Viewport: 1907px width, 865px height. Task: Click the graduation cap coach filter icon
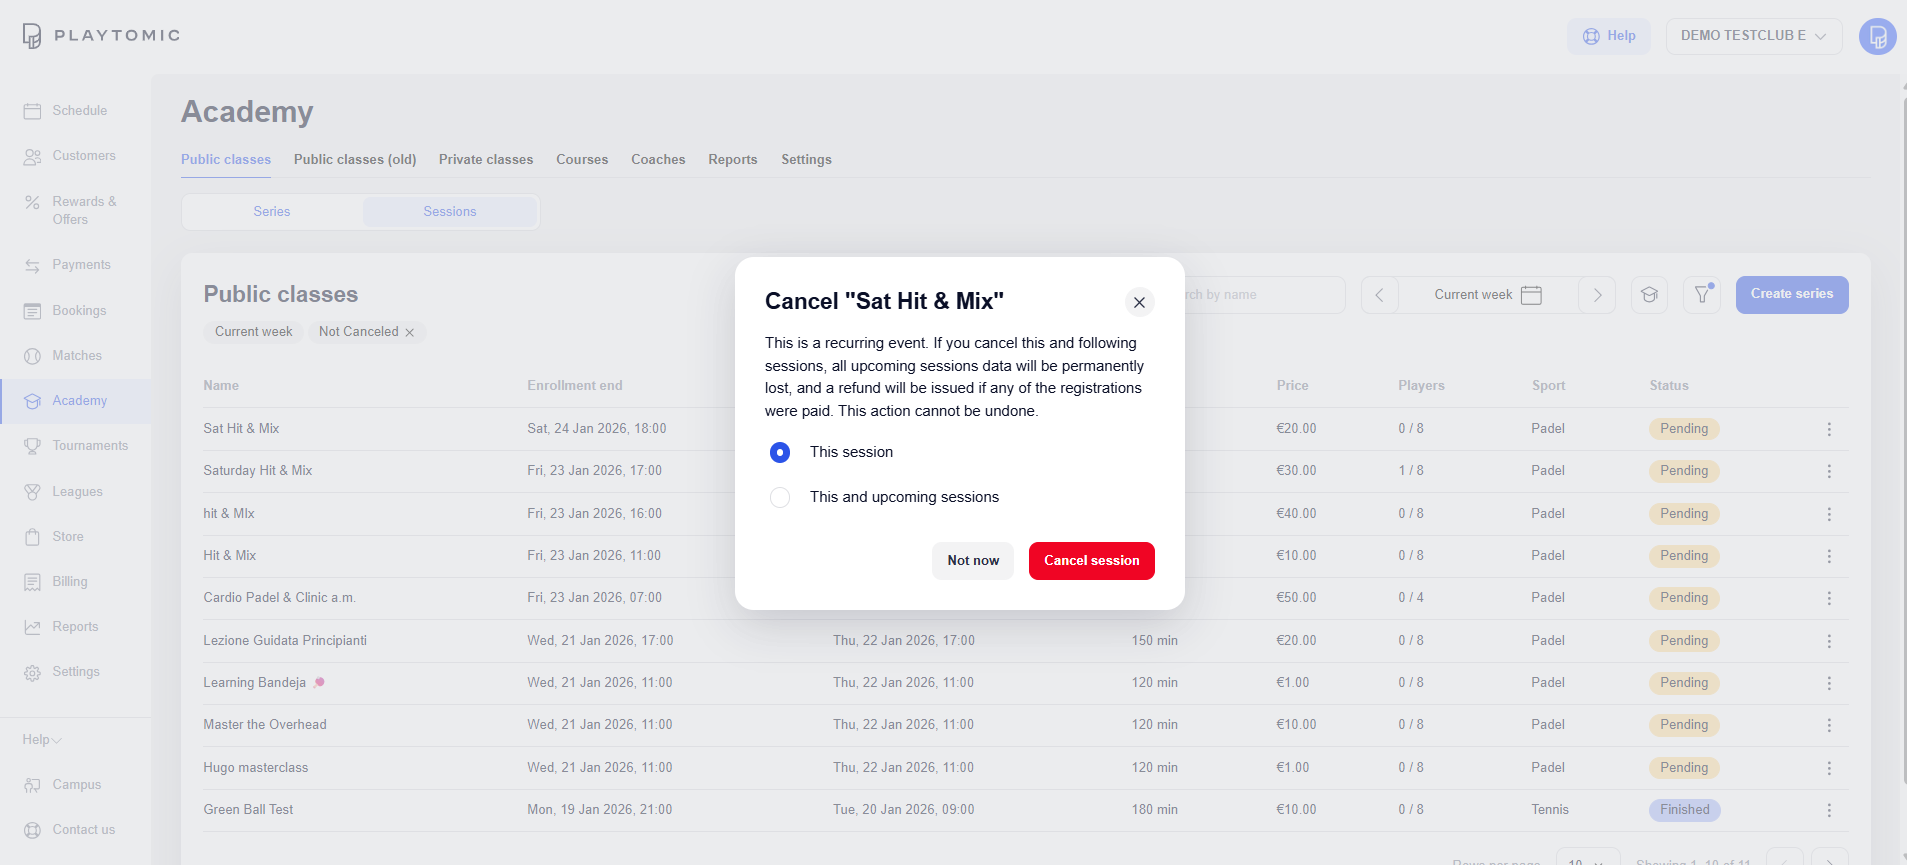[1649, 295]
